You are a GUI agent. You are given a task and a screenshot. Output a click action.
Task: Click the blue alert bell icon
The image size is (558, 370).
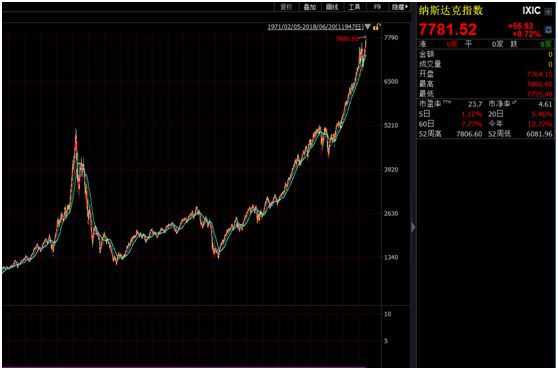point(548,30)
